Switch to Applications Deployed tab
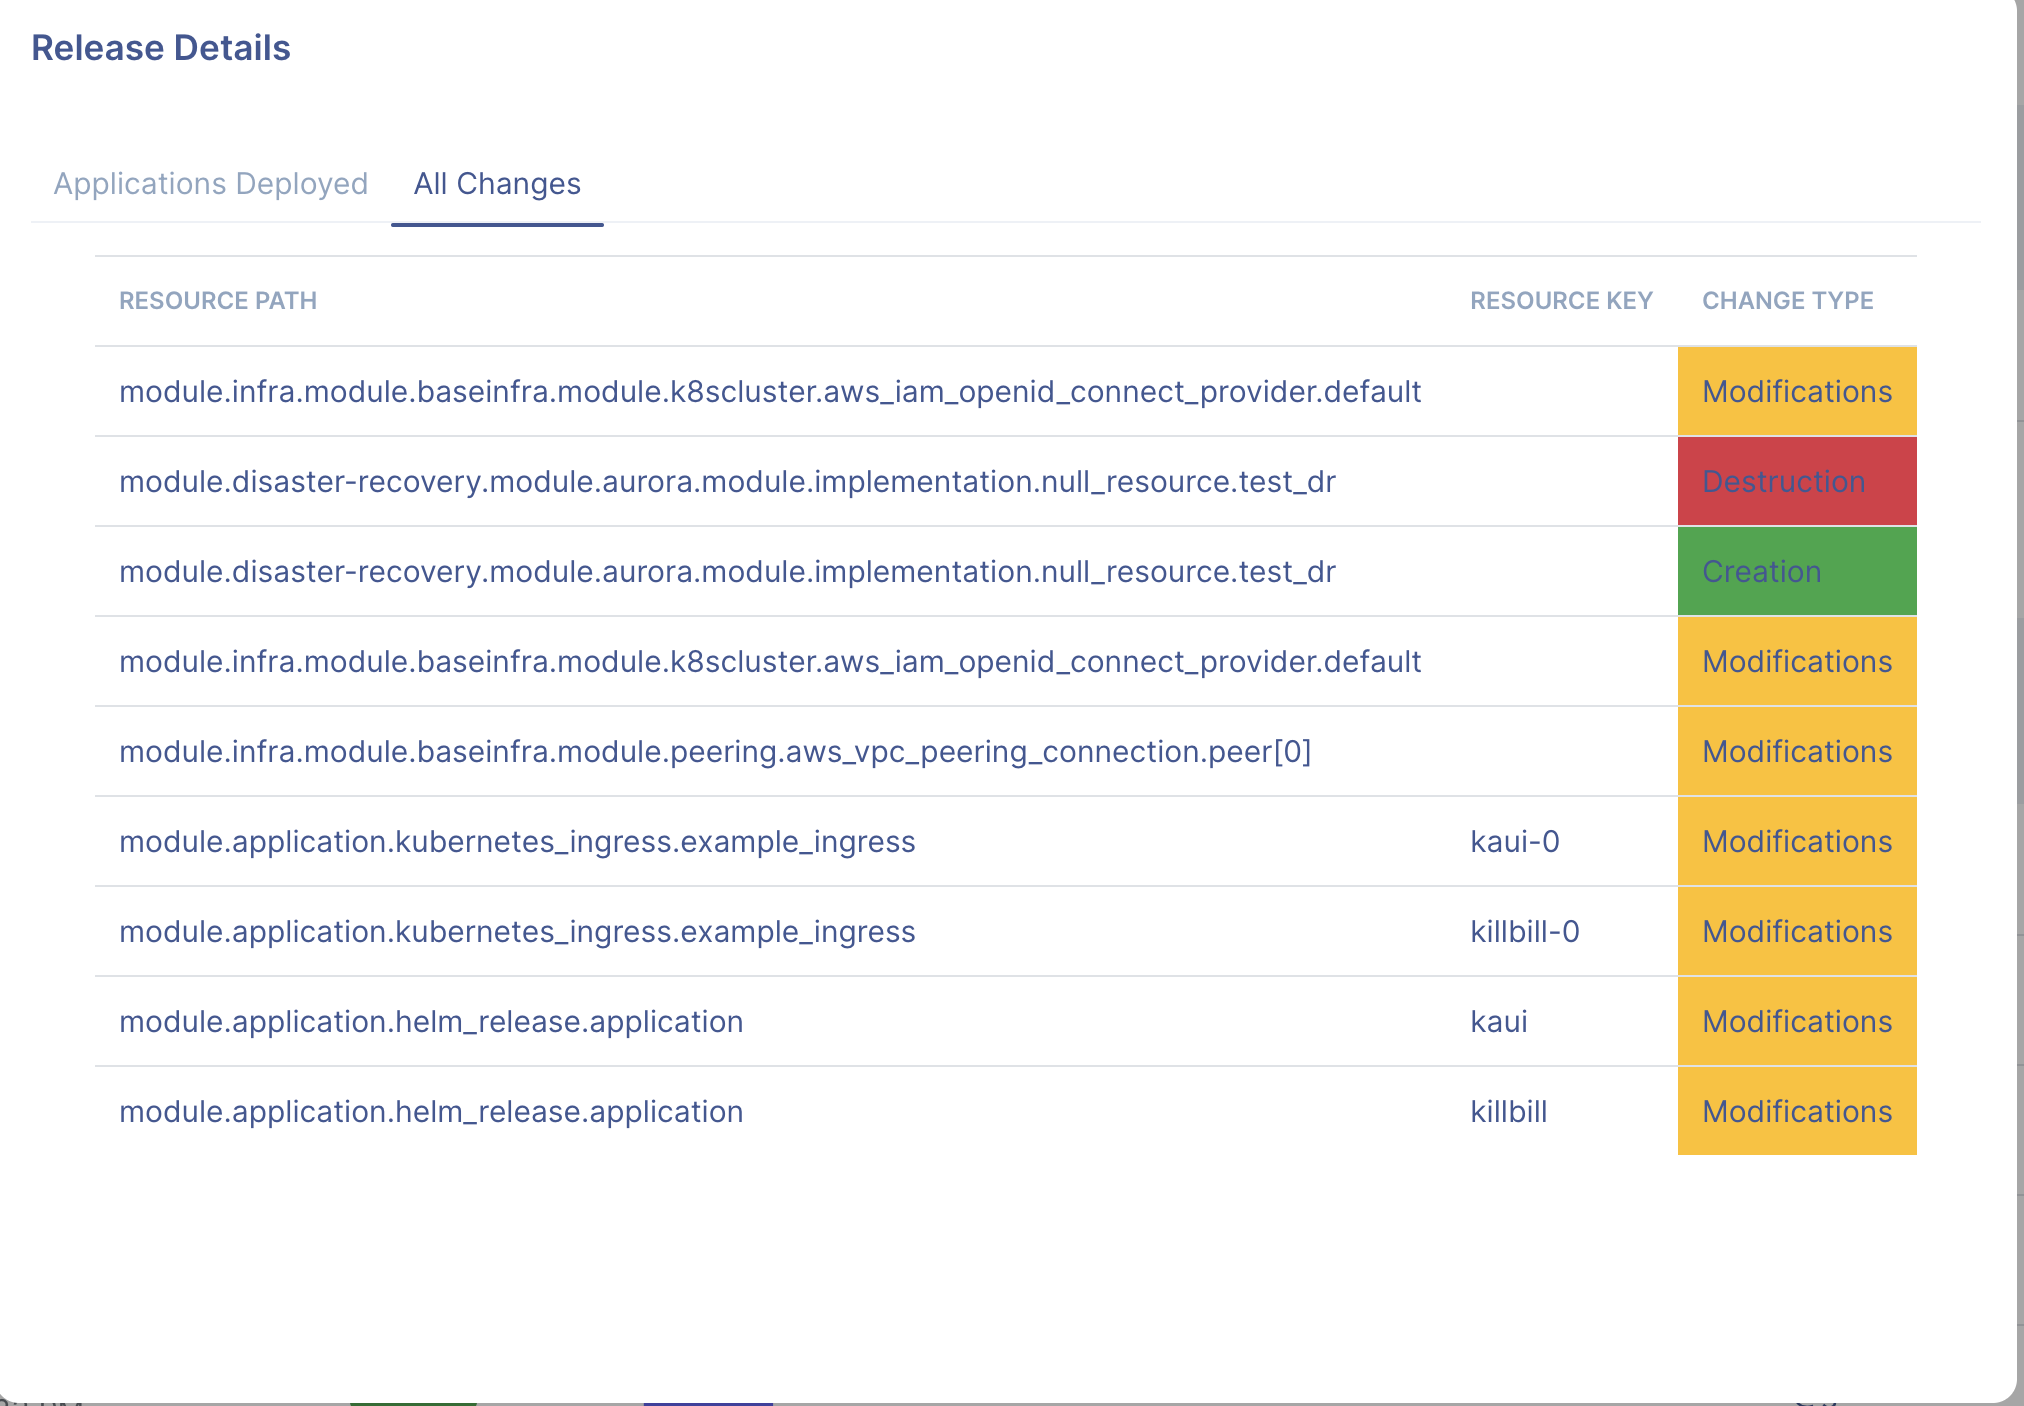Screen dimensions: 2024x1406 [x=210, y=184]
